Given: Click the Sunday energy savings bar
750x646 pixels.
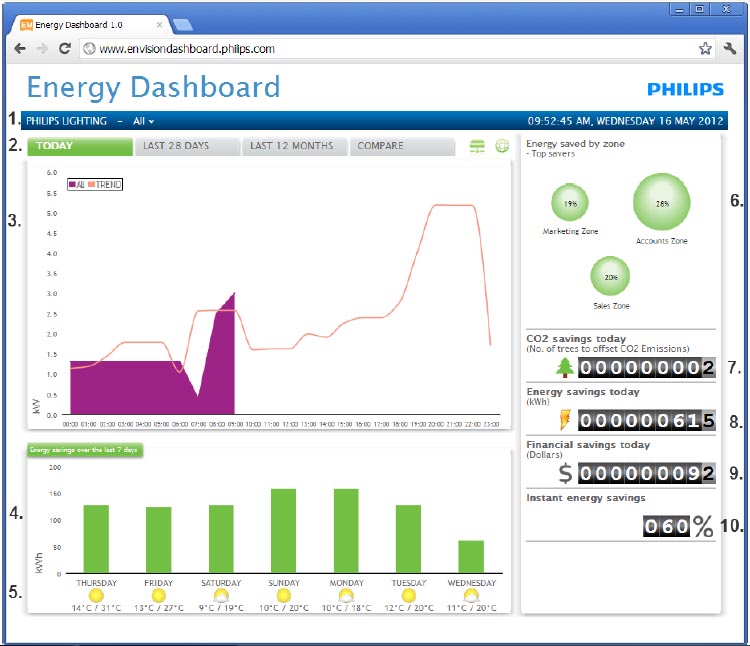Looking at the screenshot, I should coord(283,531).
